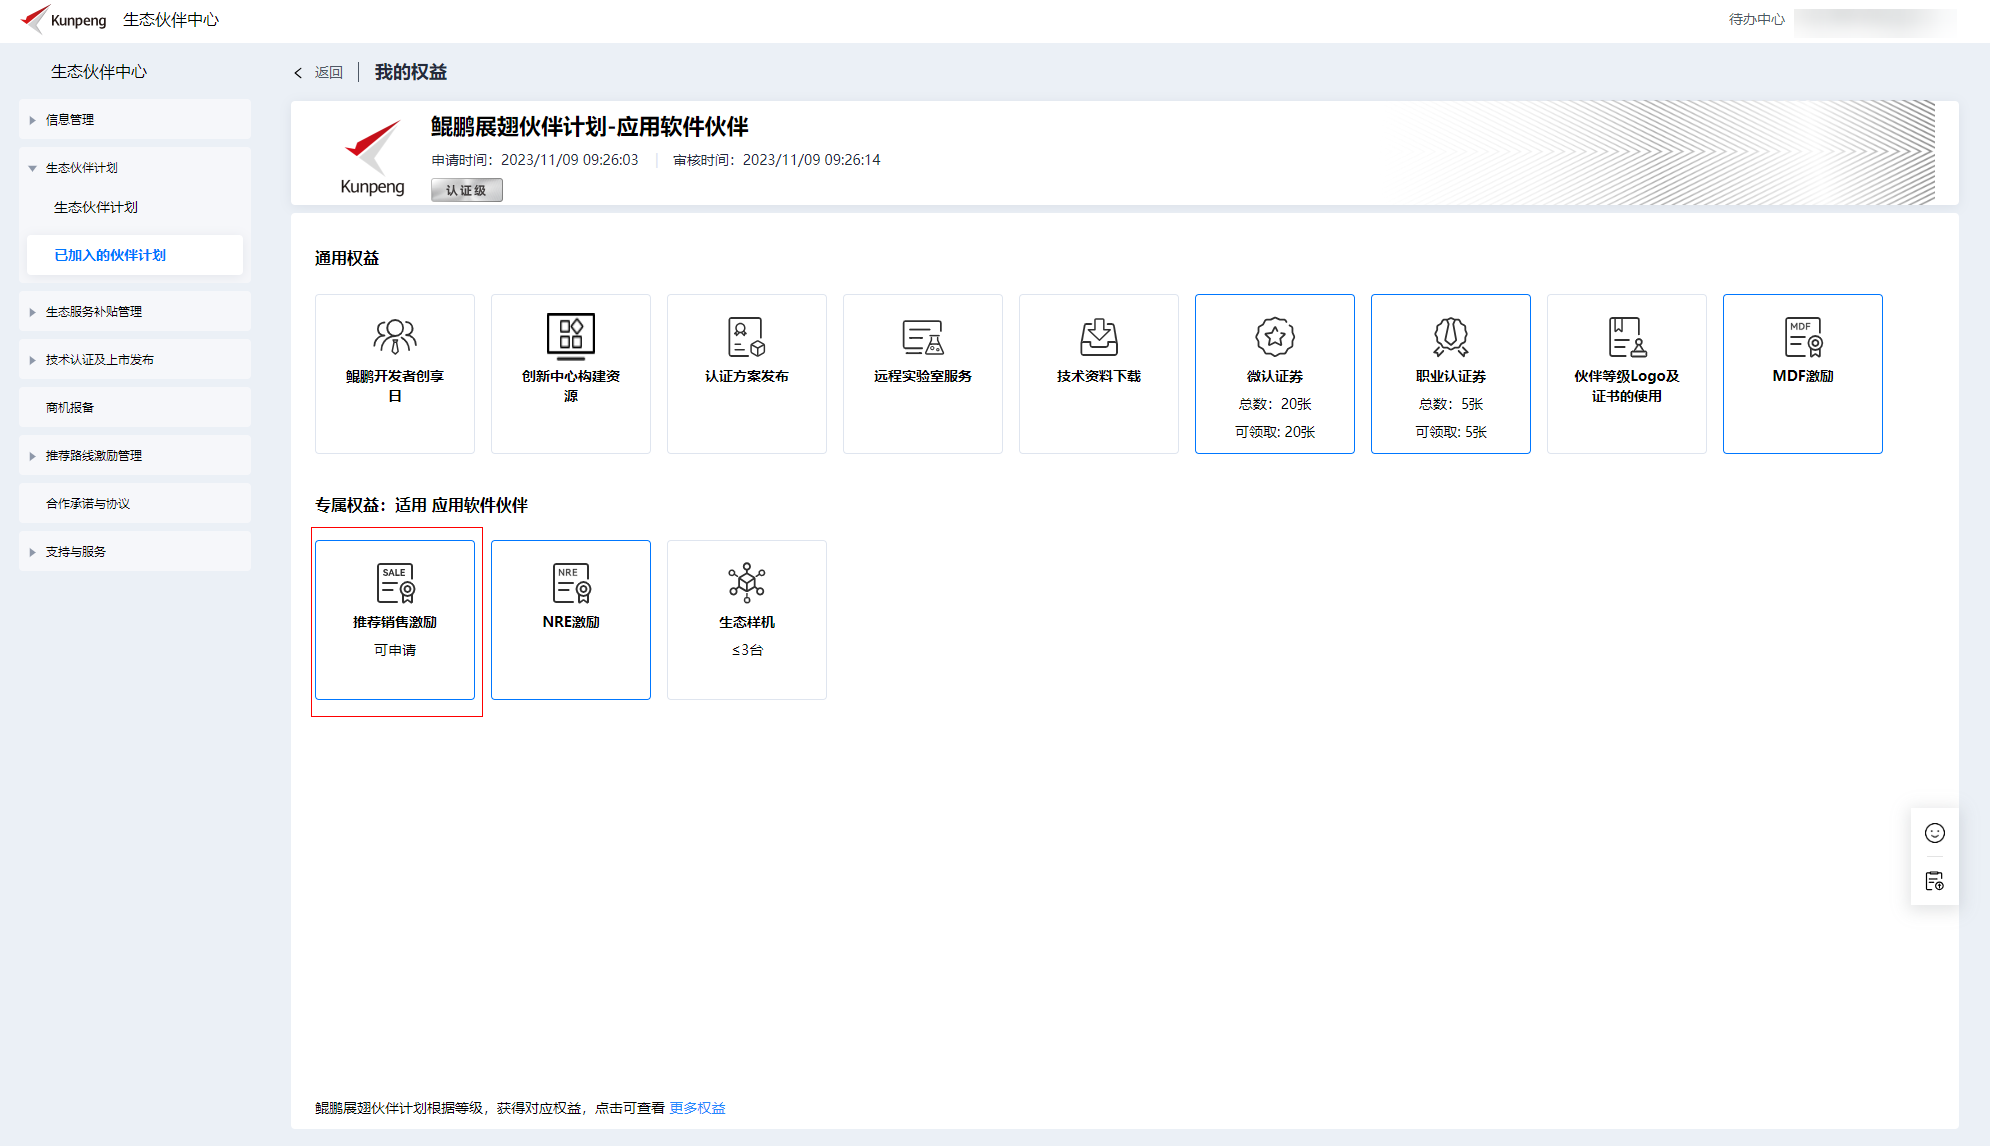Open the NRE激励 certificate icon
Image resolution: width=1990 pixels, height=1146 pixels.
tap(571, 583)
